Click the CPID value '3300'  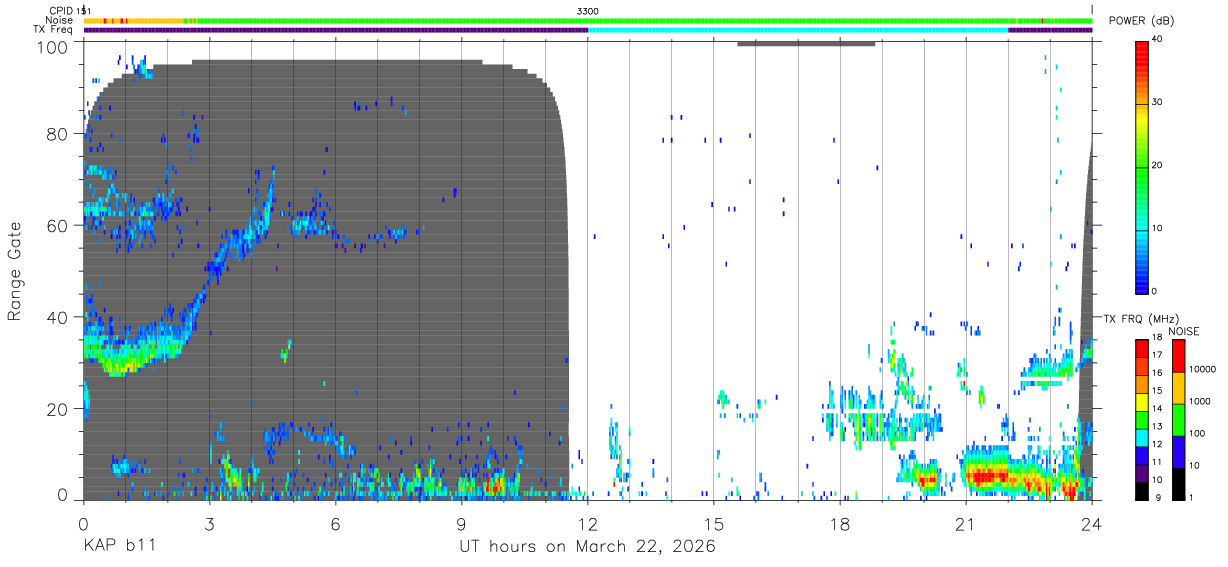(588, 10)
